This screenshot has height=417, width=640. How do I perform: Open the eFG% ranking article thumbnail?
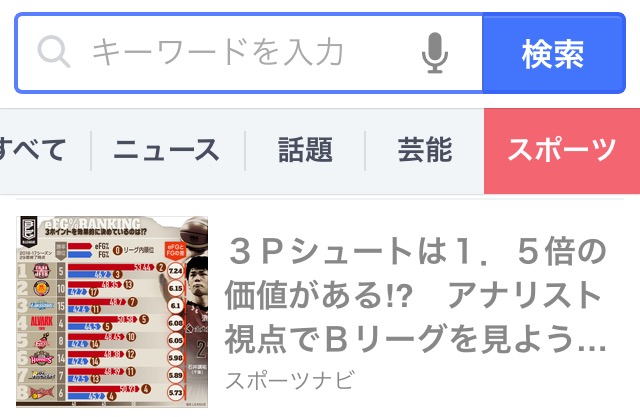pyautogui.click(x=112, y=312)
